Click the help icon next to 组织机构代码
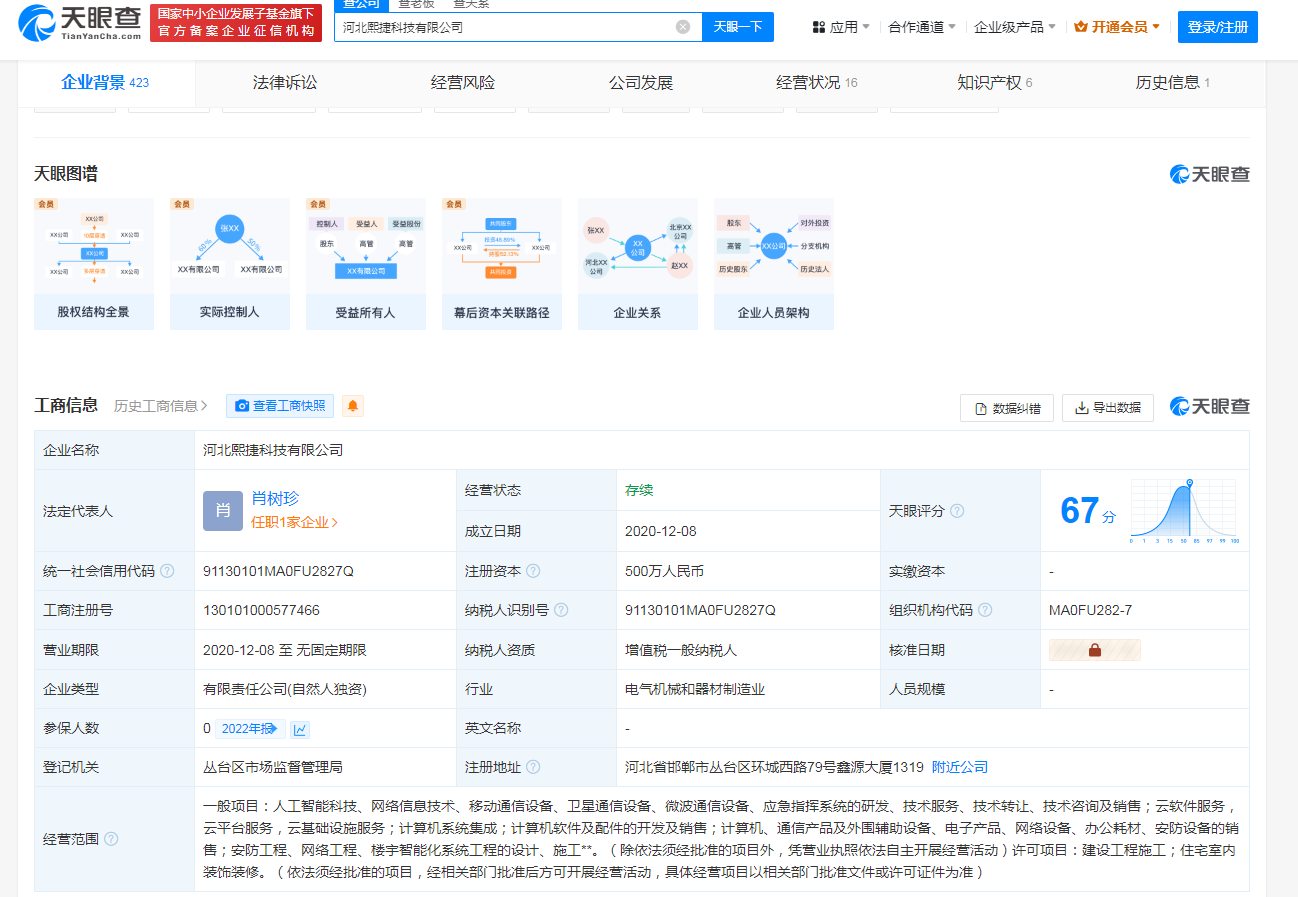Image resolution: width=1298 pixels, height=897 pixels. point(985,610)
